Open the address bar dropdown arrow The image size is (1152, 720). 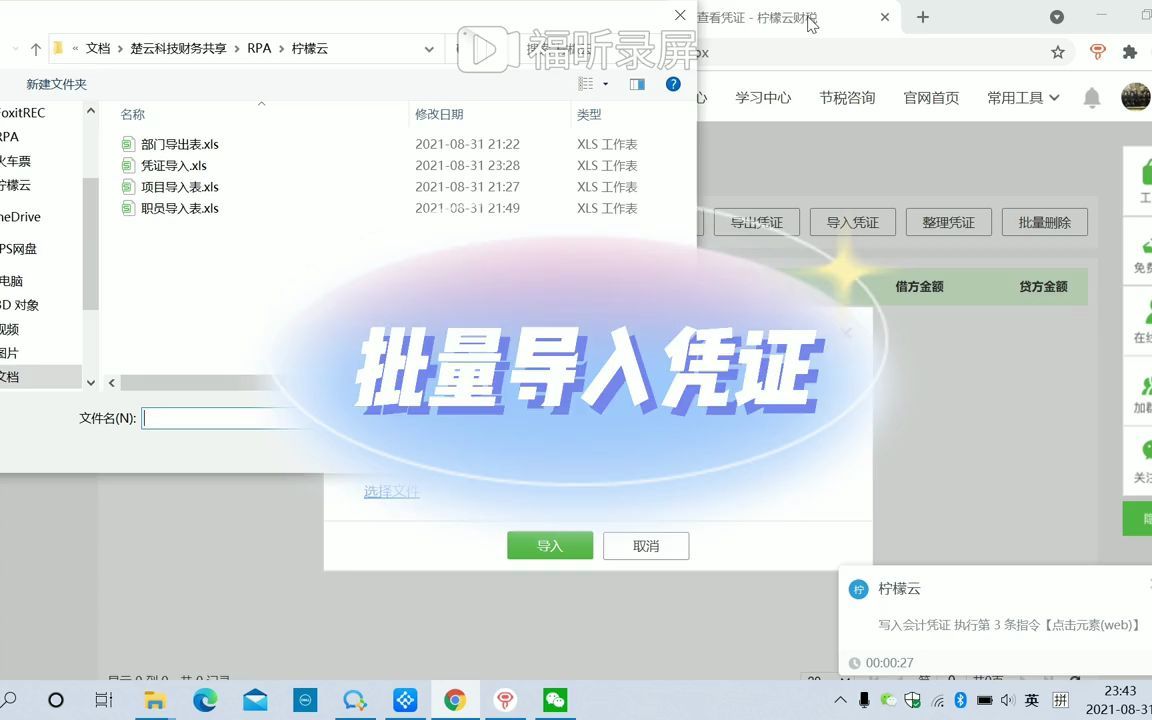coord(429,48)
